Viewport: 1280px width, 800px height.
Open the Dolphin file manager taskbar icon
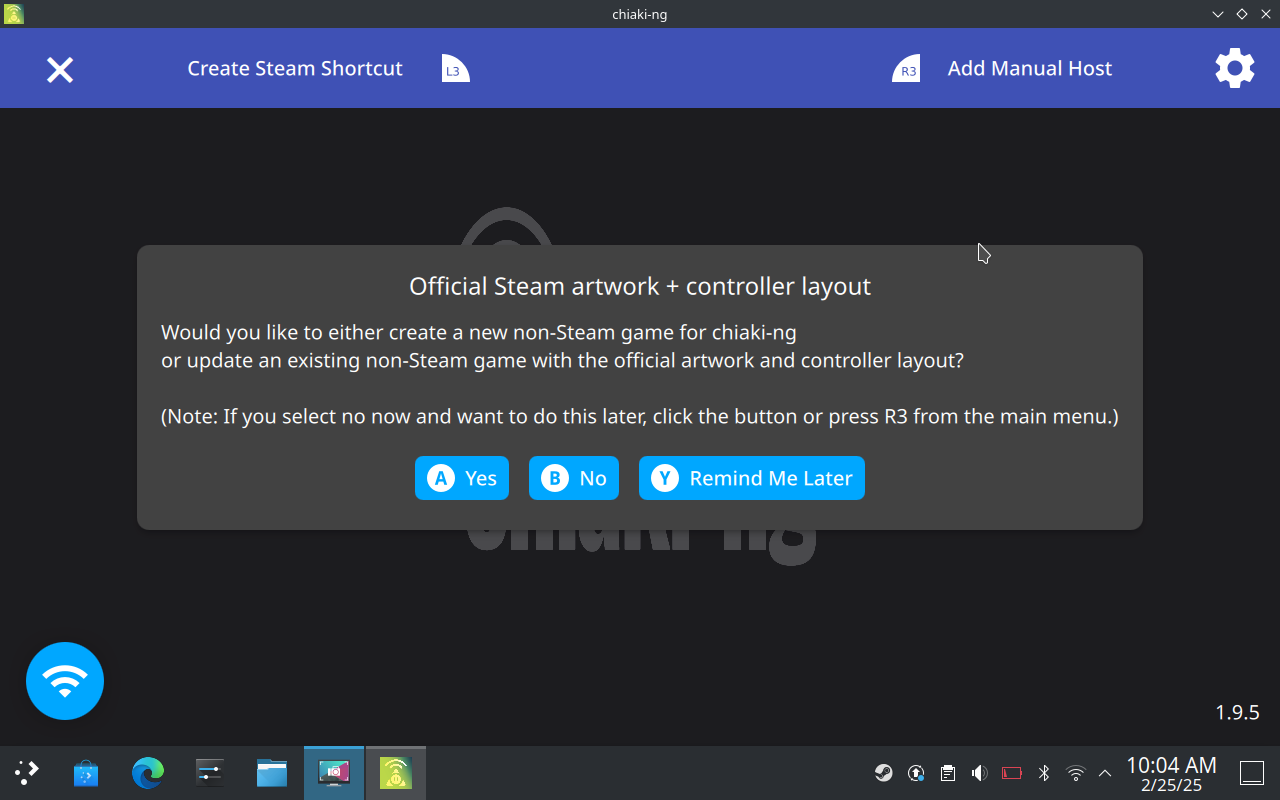tap(271, 772)
